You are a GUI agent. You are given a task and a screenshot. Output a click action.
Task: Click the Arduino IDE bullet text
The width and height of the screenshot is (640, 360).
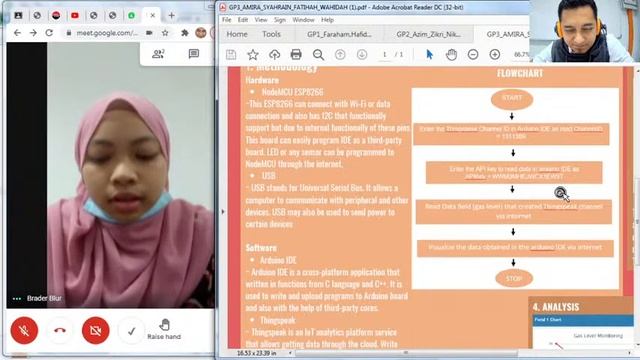pyautogui.click(x=278, y=260)
